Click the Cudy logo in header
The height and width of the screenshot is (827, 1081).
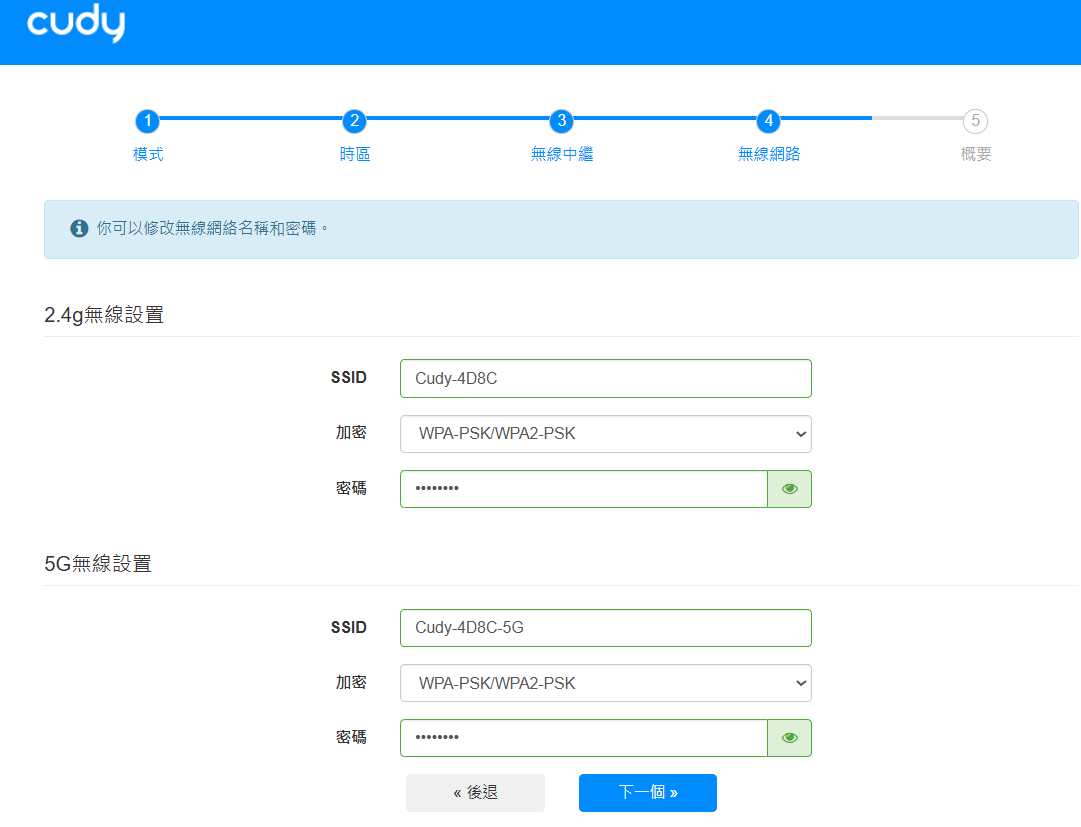point(76,25)
